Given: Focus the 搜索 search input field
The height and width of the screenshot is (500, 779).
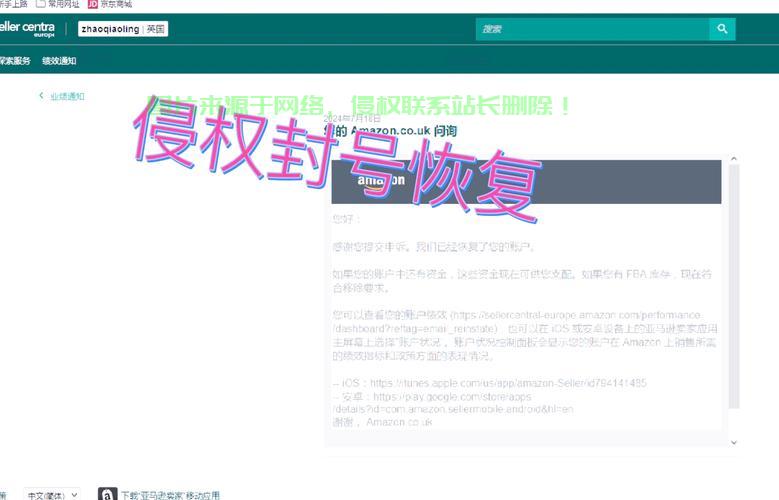Looking at the screenshot, I should (x=592, y=29).
